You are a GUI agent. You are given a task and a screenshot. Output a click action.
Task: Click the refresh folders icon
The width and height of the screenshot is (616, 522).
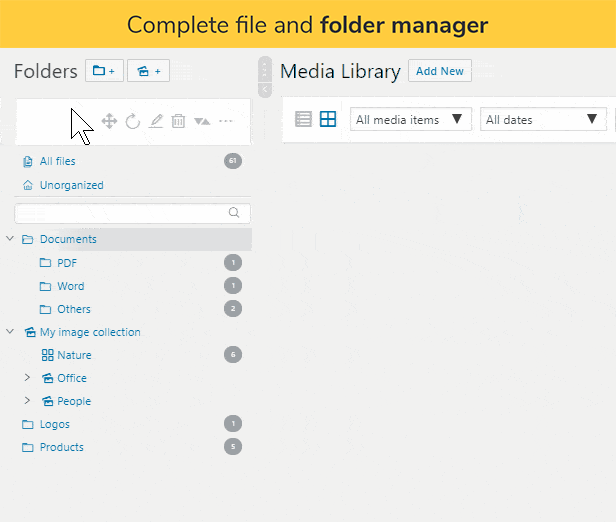click(133, 121)
